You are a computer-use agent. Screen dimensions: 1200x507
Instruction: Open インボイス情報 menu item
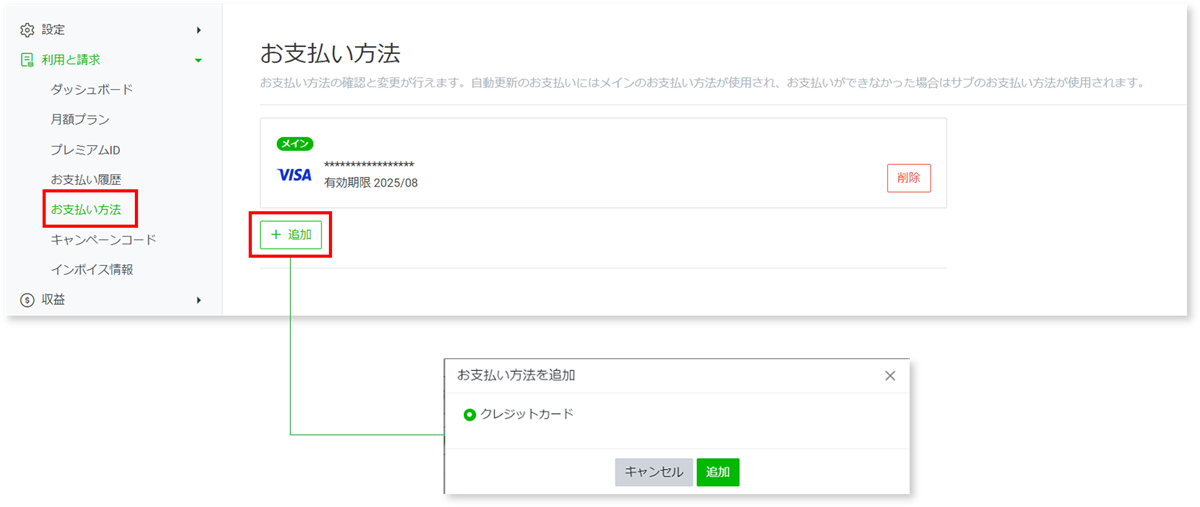tap(92, 270)
